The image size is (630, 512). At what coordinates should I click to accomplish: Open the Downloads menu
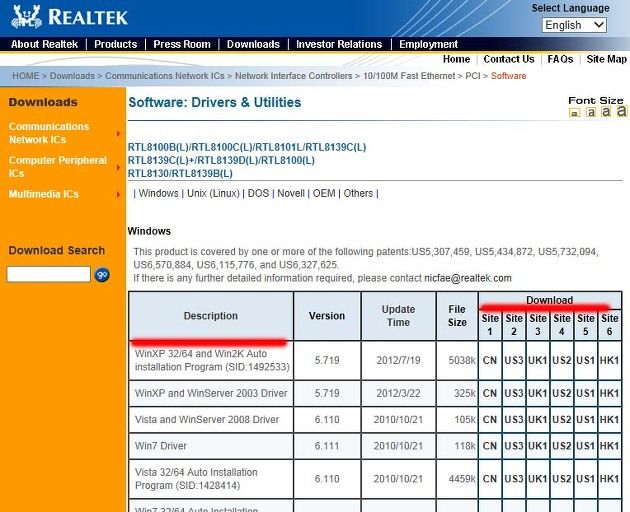point(253,44)
